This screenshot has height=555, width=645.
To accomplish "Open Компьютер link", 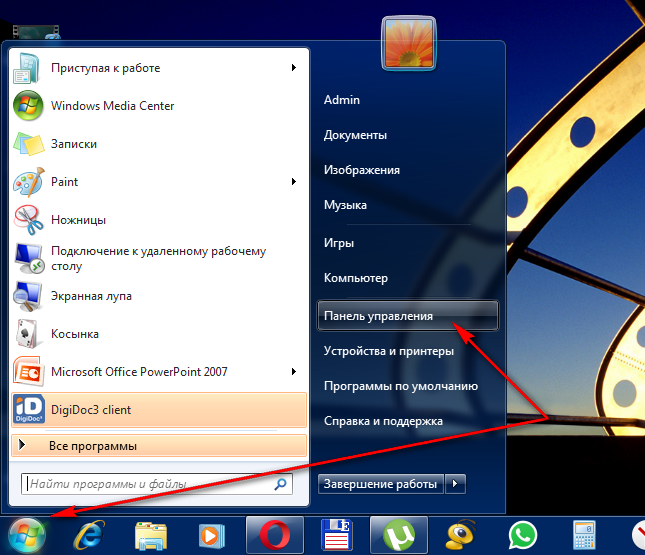I will click(356, 278).
